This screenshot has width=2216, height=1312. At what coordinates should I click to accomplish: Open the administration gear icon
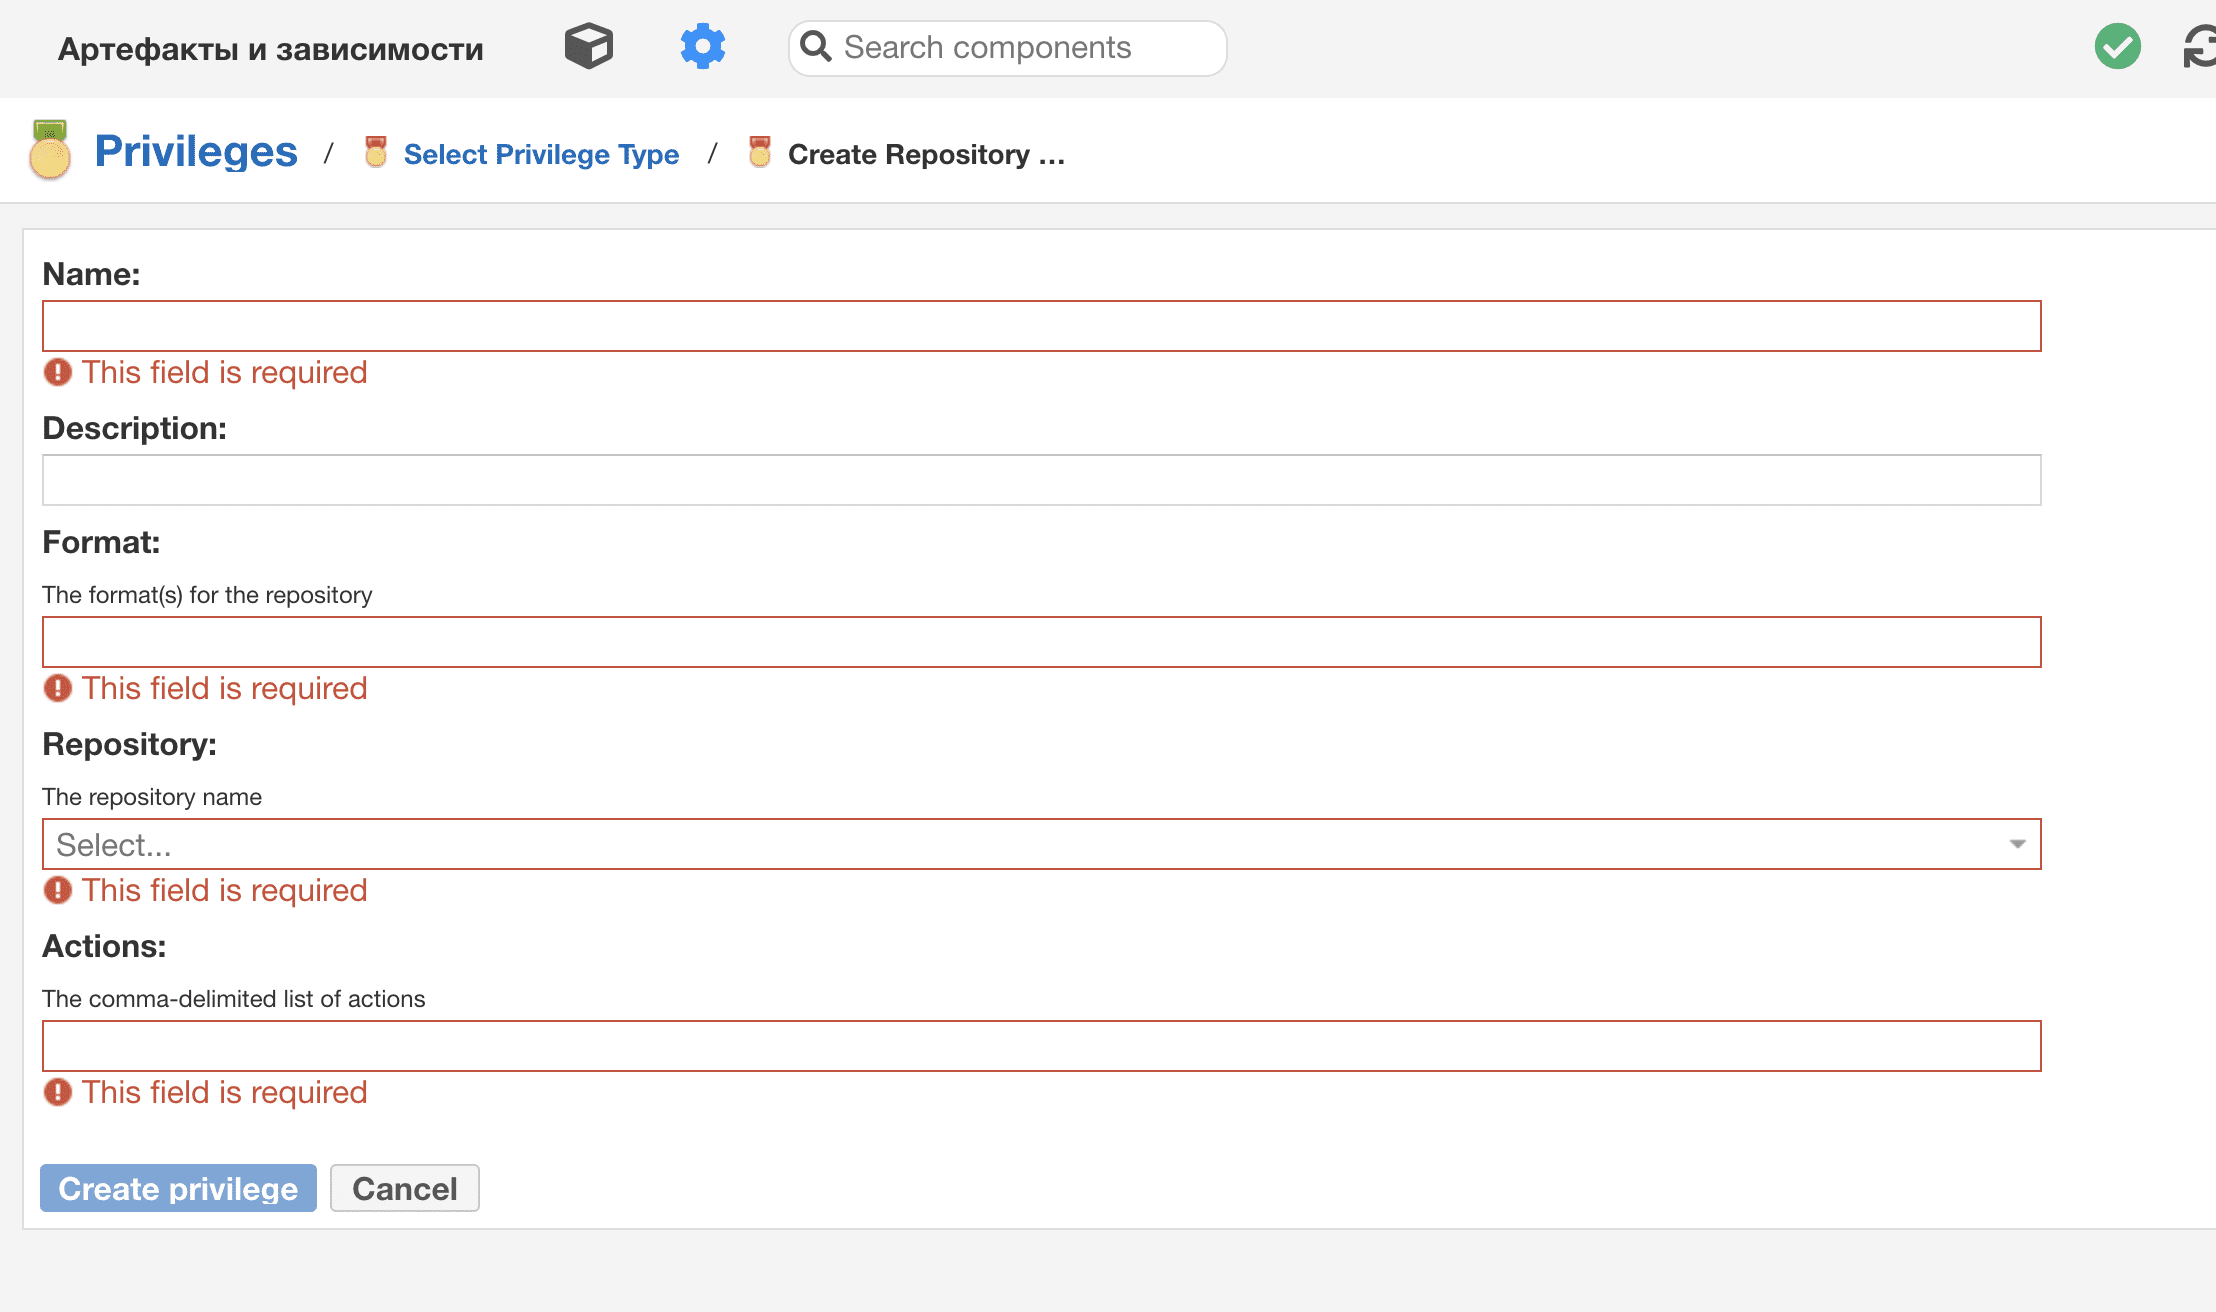point(702,46)
